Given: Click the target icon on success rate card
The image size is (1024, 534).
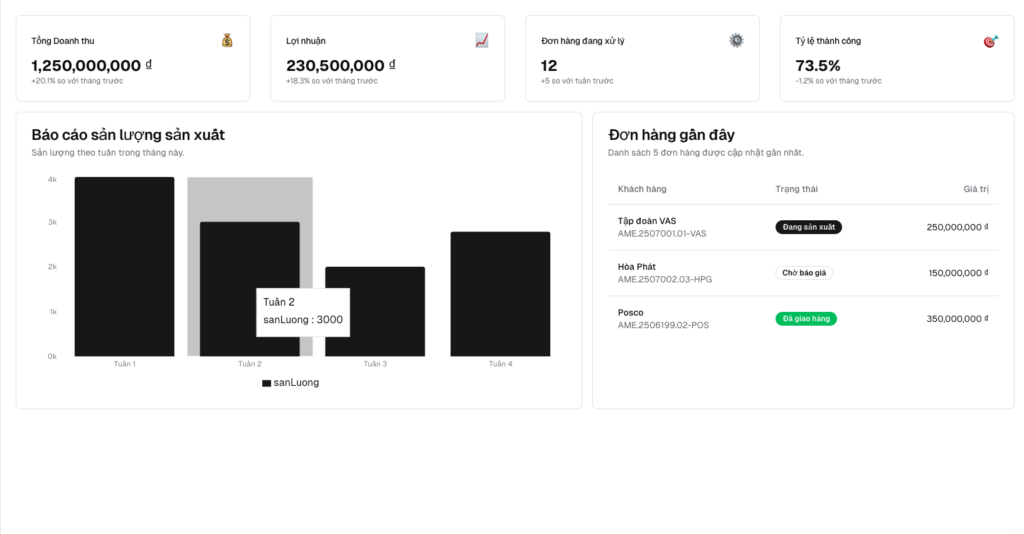Looking at the screenshot, I should (991, 41).
